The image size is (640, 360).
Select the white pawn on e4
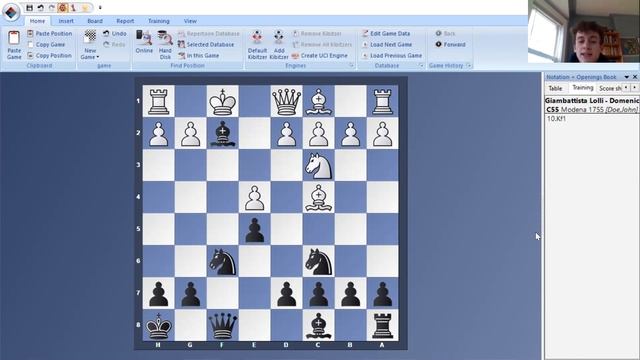coord(255,197)
